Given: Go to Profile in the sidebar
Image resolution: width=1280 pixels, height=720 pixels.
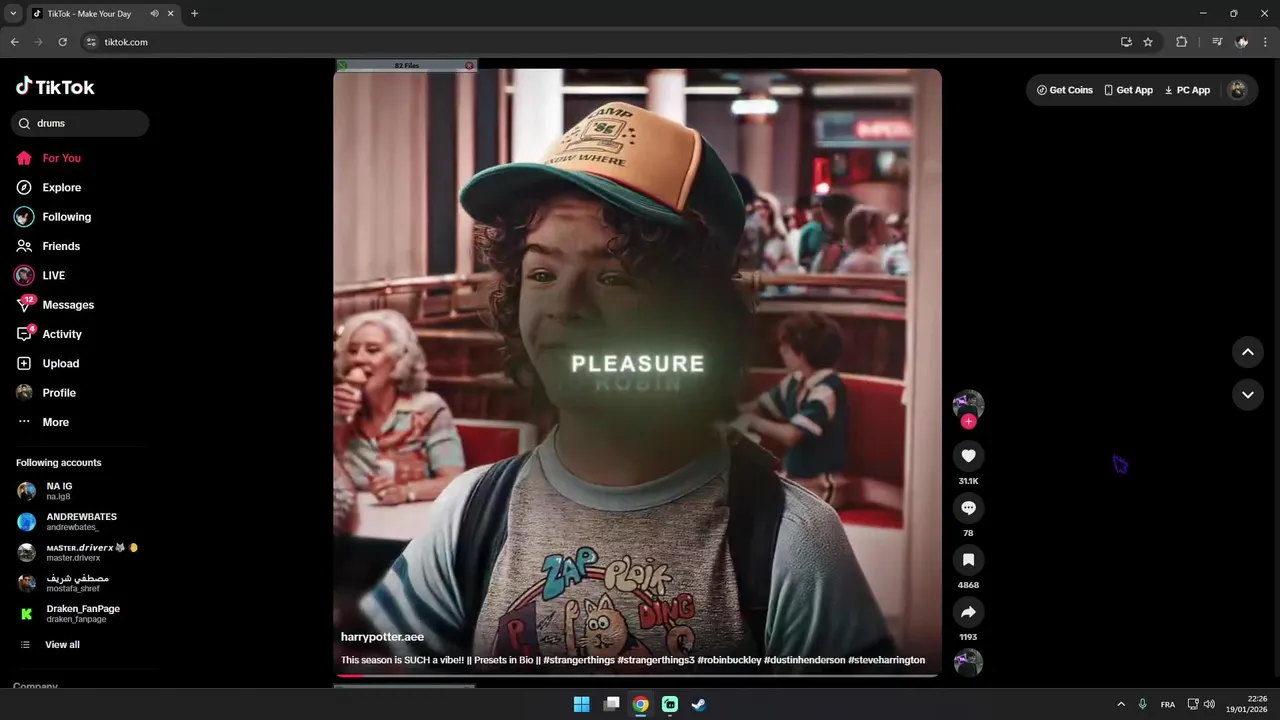Looking at the screenshot, I should tap(45, 393).
